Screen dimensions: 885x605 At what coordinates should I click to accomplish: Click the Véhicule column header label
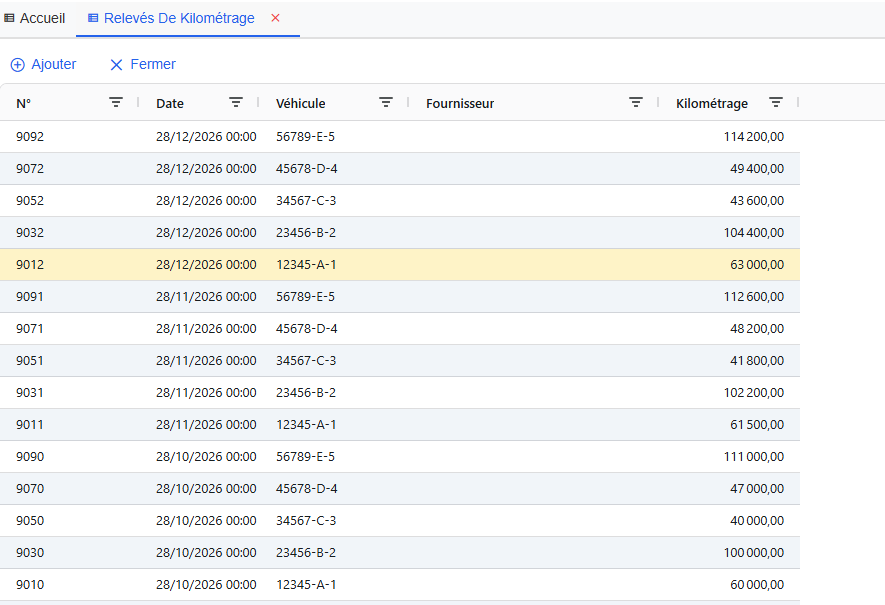tap(301, 103)
